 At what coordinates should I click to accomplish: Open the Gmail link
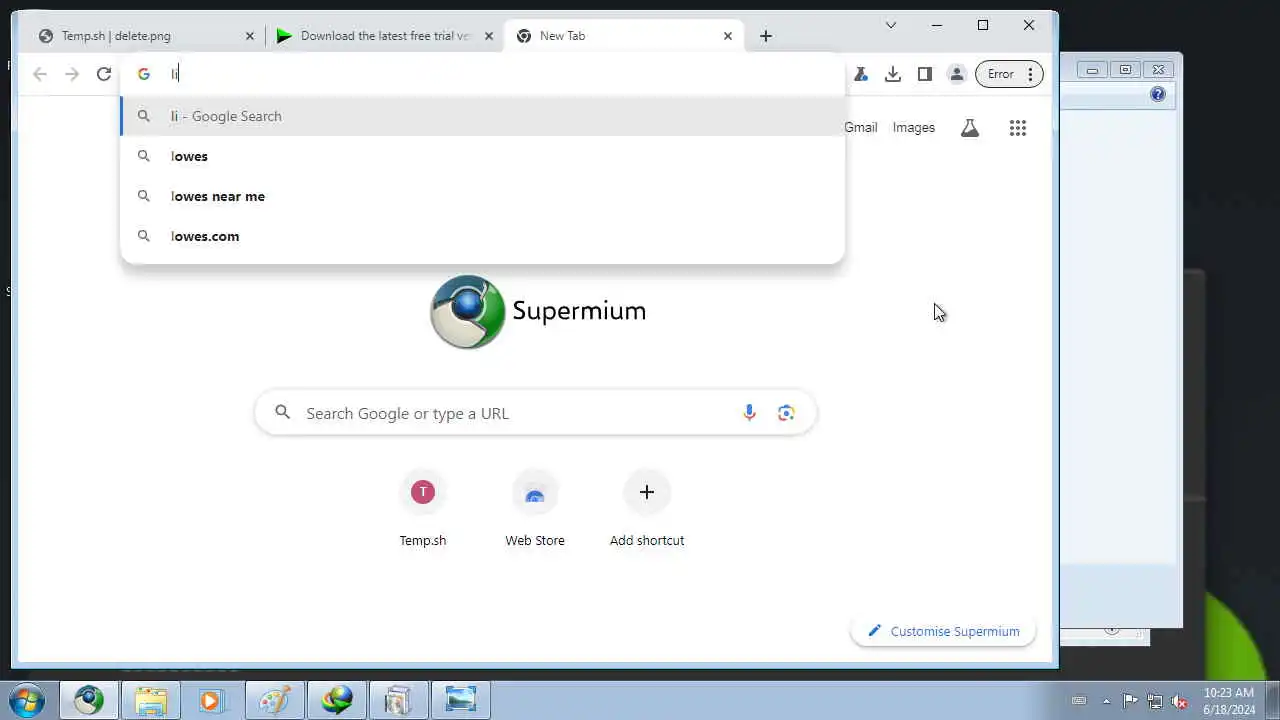tap(861, 128)
